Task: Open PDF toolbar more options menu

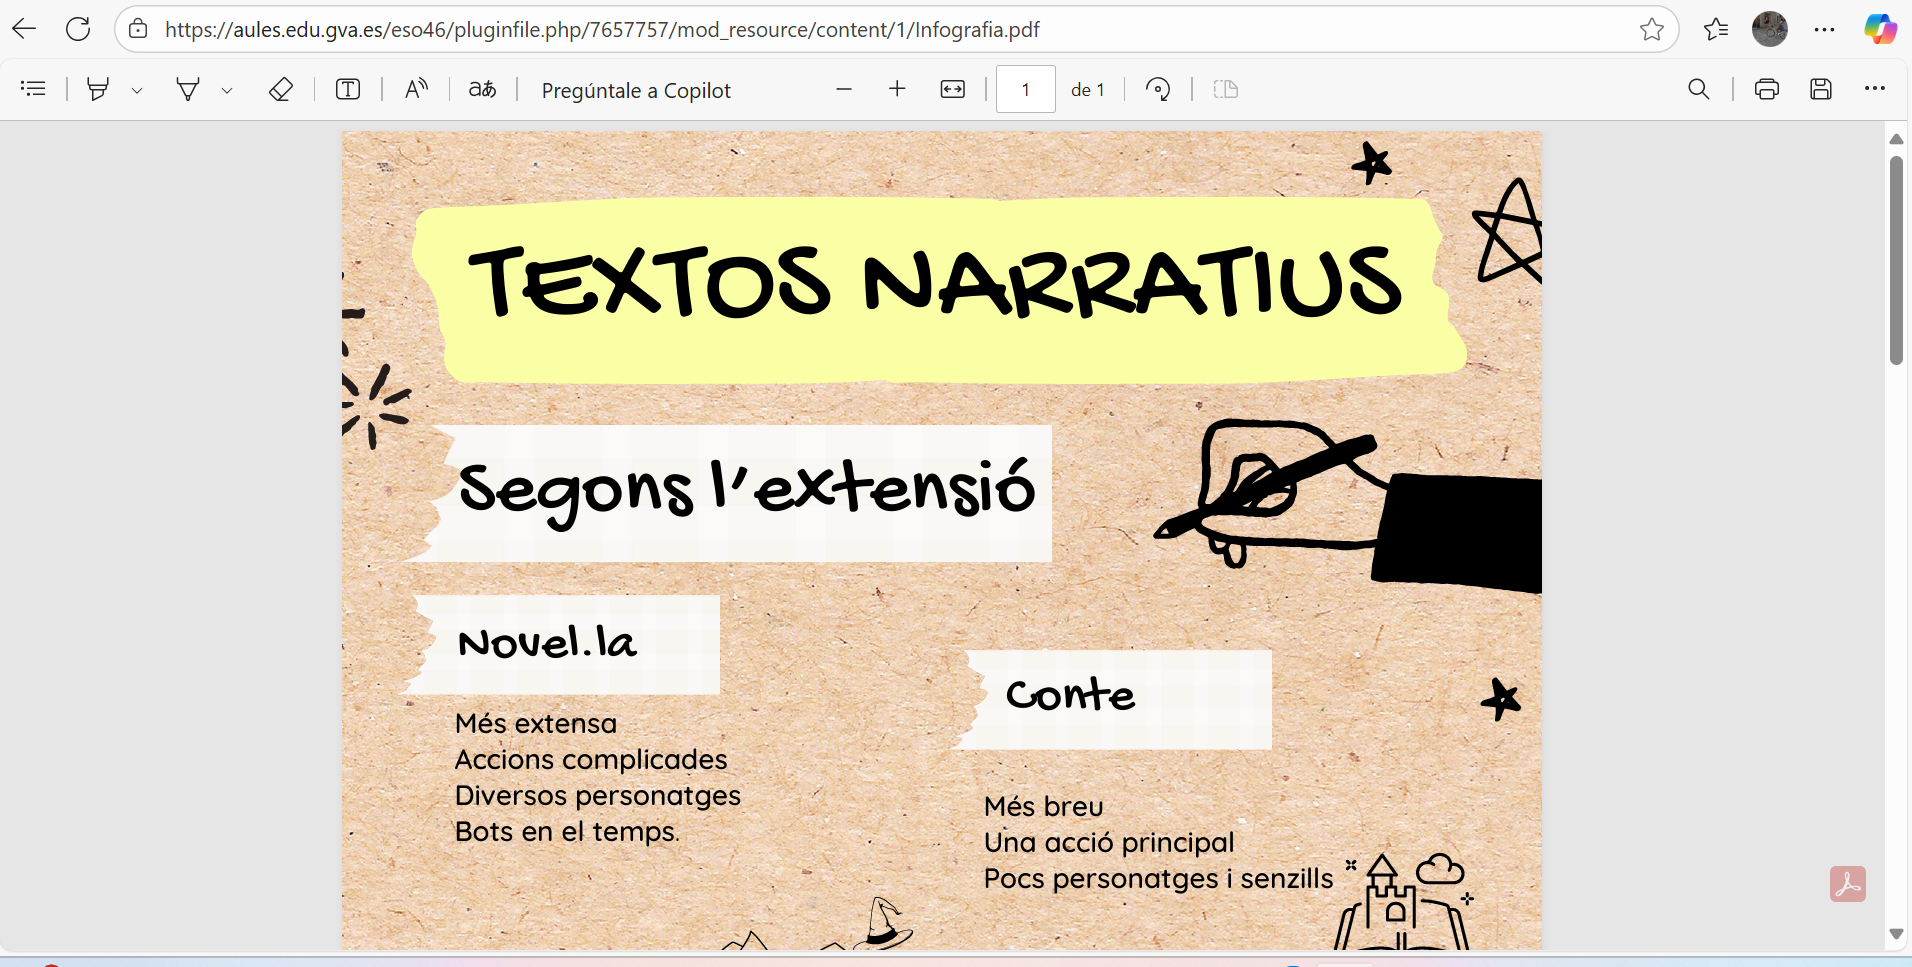Action: coord(1874,89)
